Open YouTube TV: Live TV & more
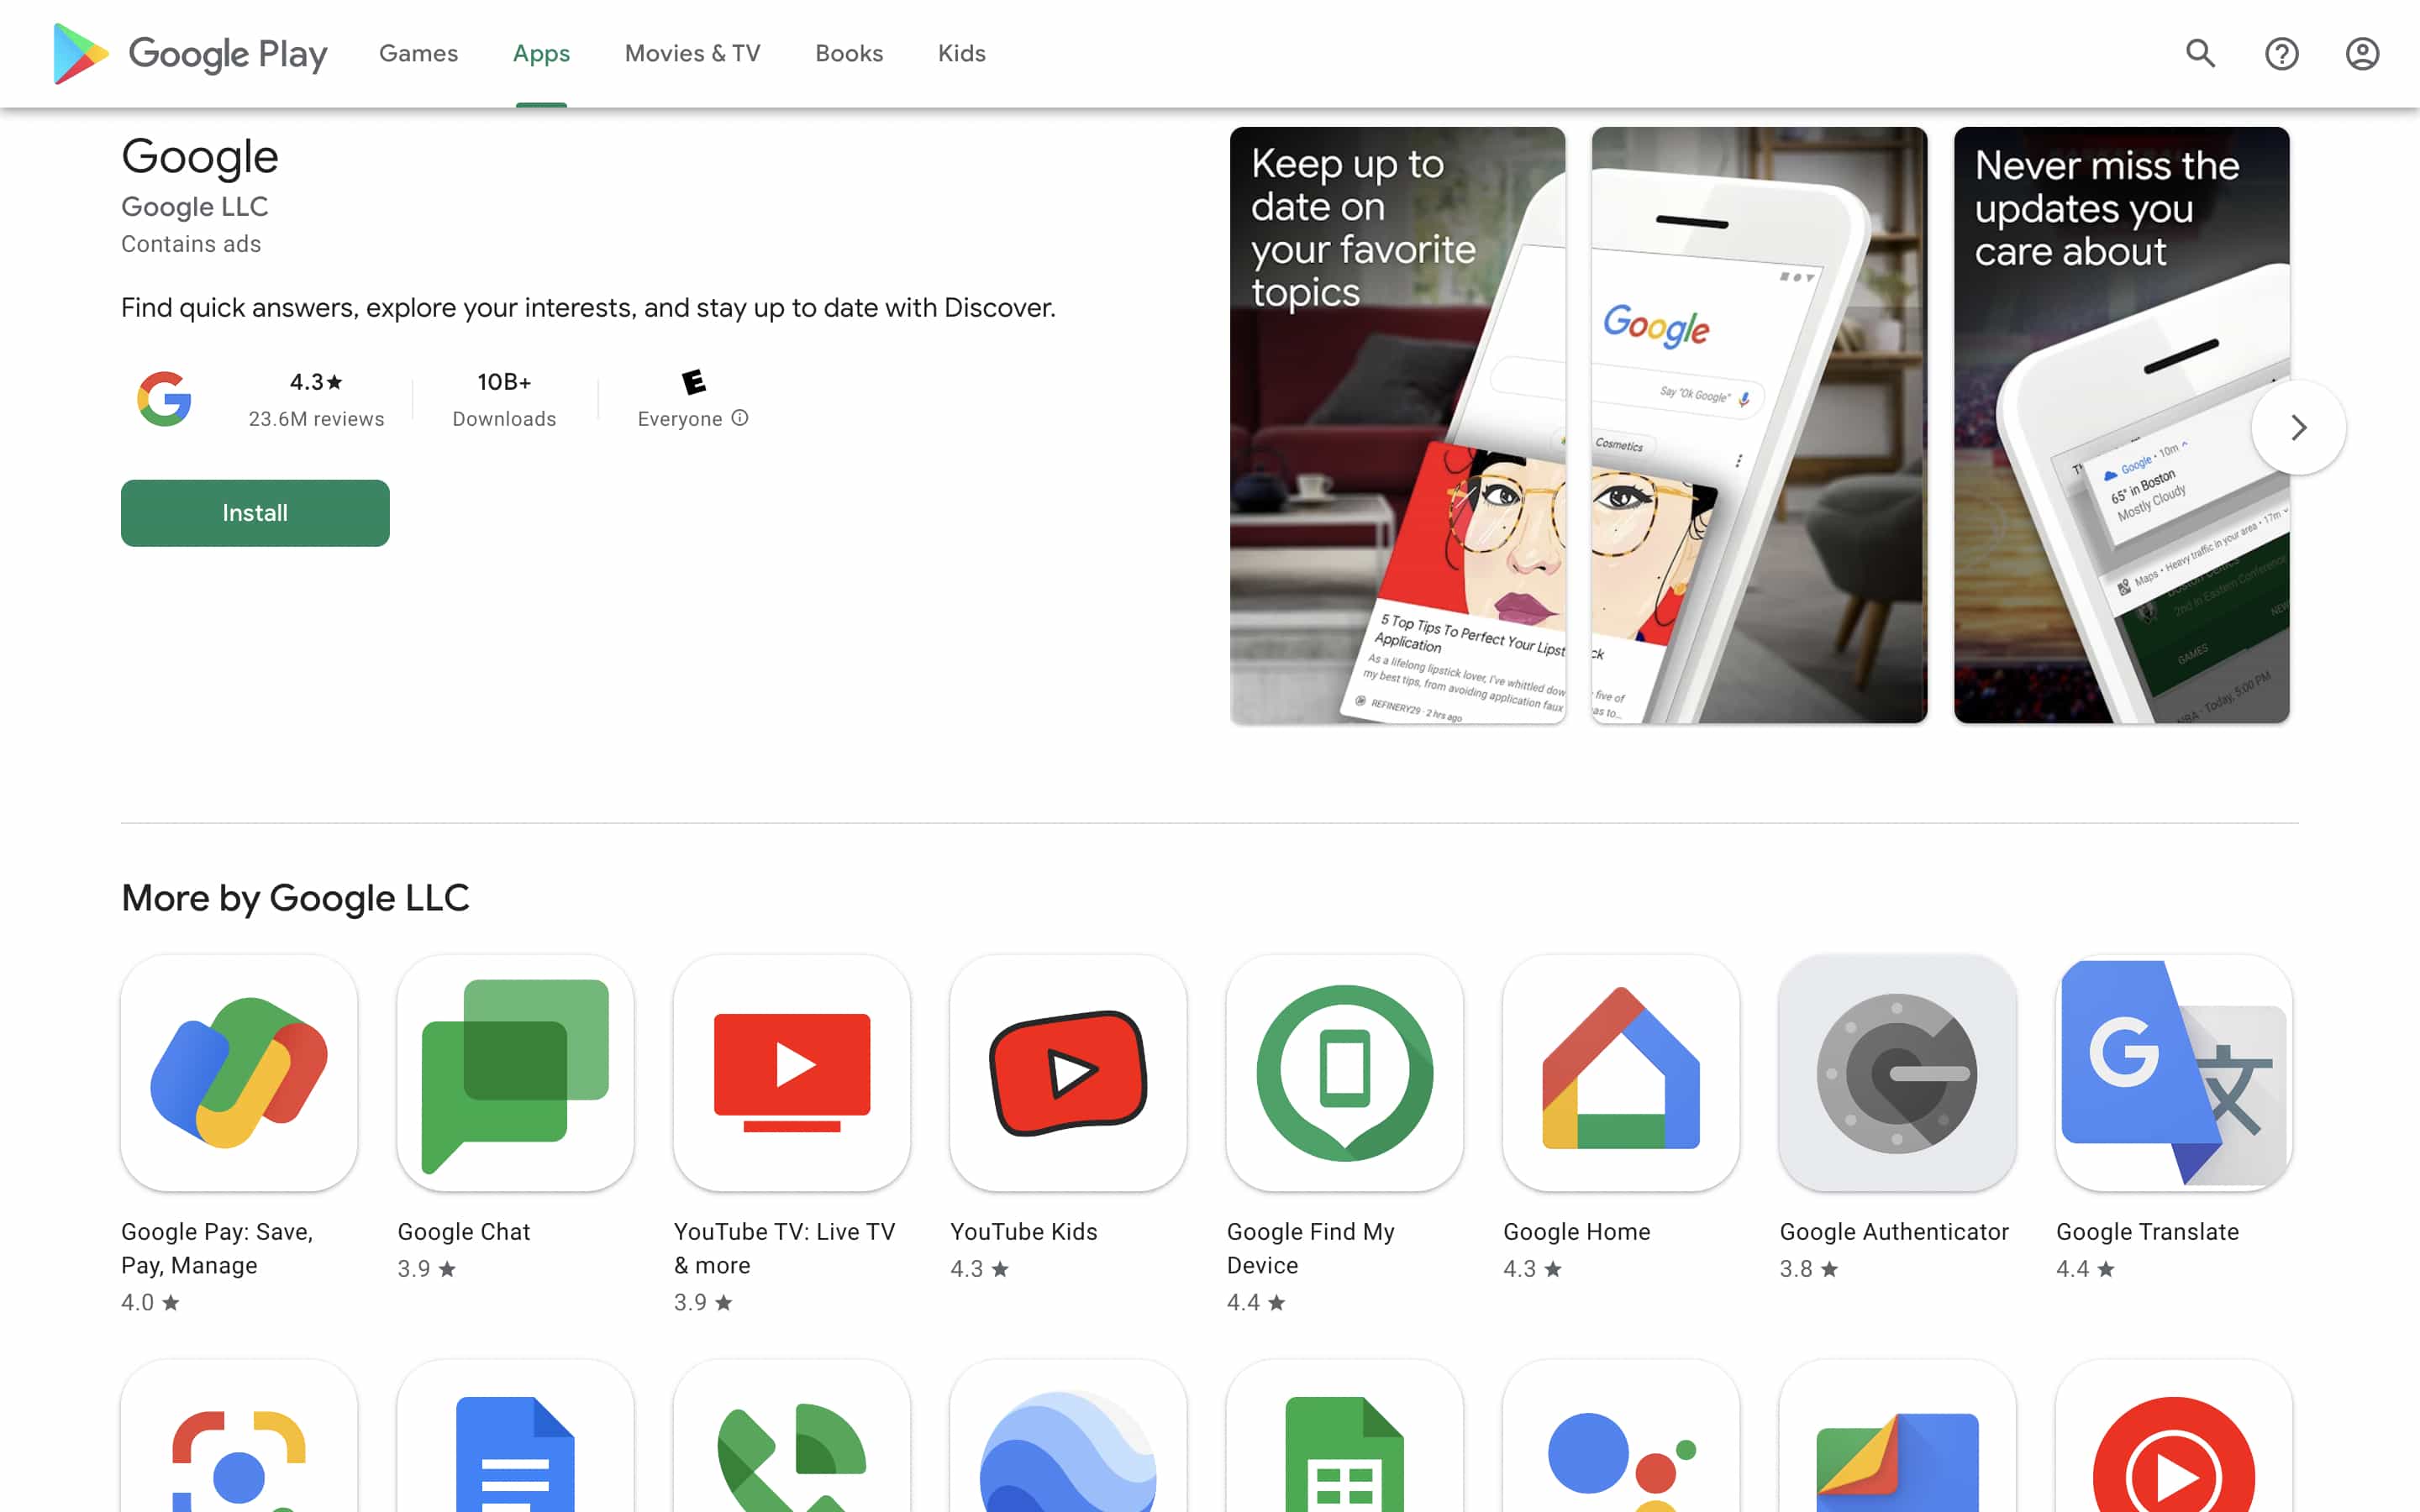Screen dimensions: 2420x1512 (791, 1071)
